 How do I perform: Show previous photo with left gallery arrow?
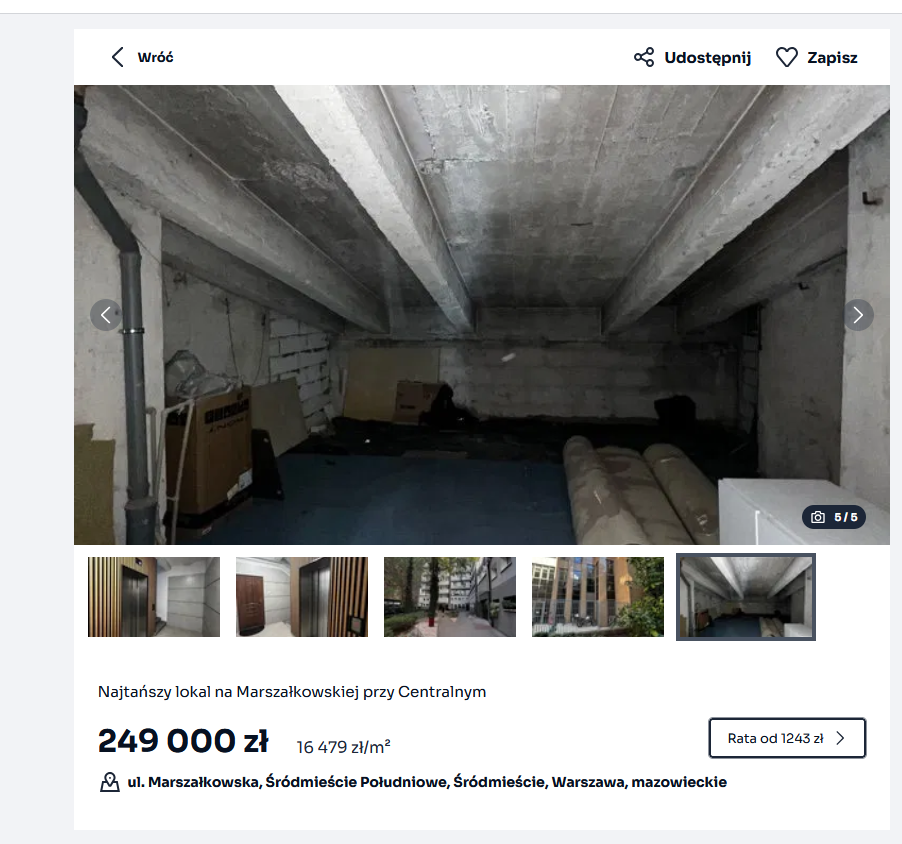coord(106,315)
